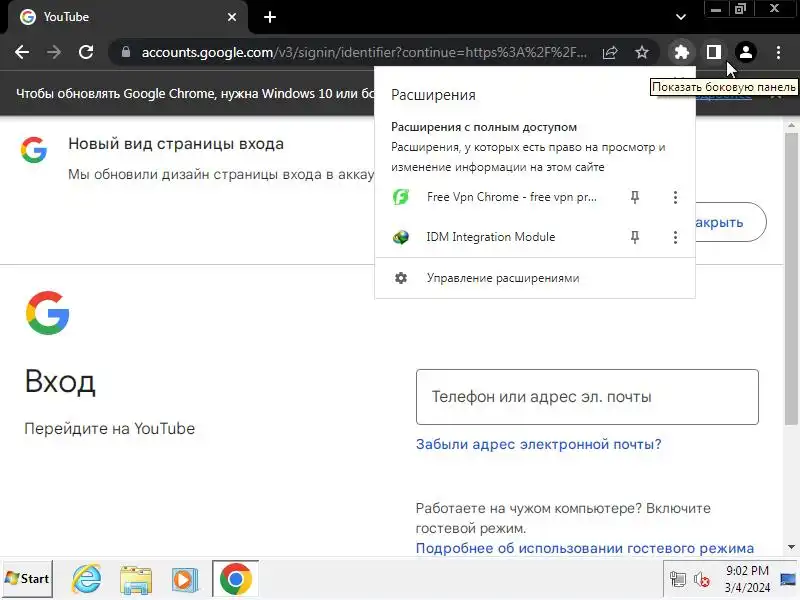Show the side panel icon

click(714, 52)
